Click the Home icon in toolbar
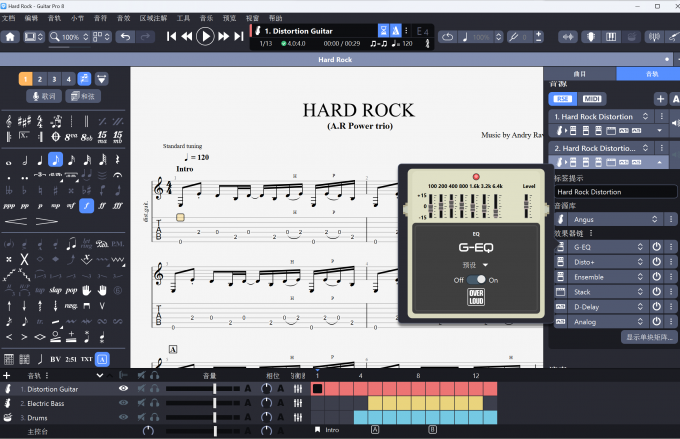The image size is (680, 439). (x=10, y=37)
